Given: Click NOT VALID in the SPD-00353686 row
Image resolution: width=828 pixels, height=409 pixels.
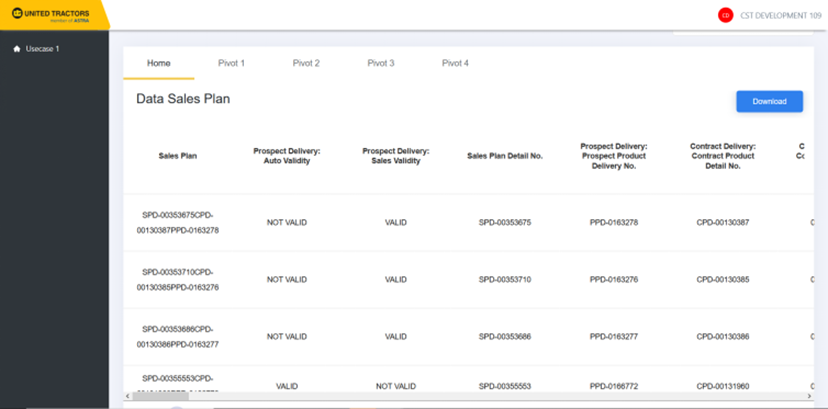Looking at the screenshot, I should (x=287, y=337).
